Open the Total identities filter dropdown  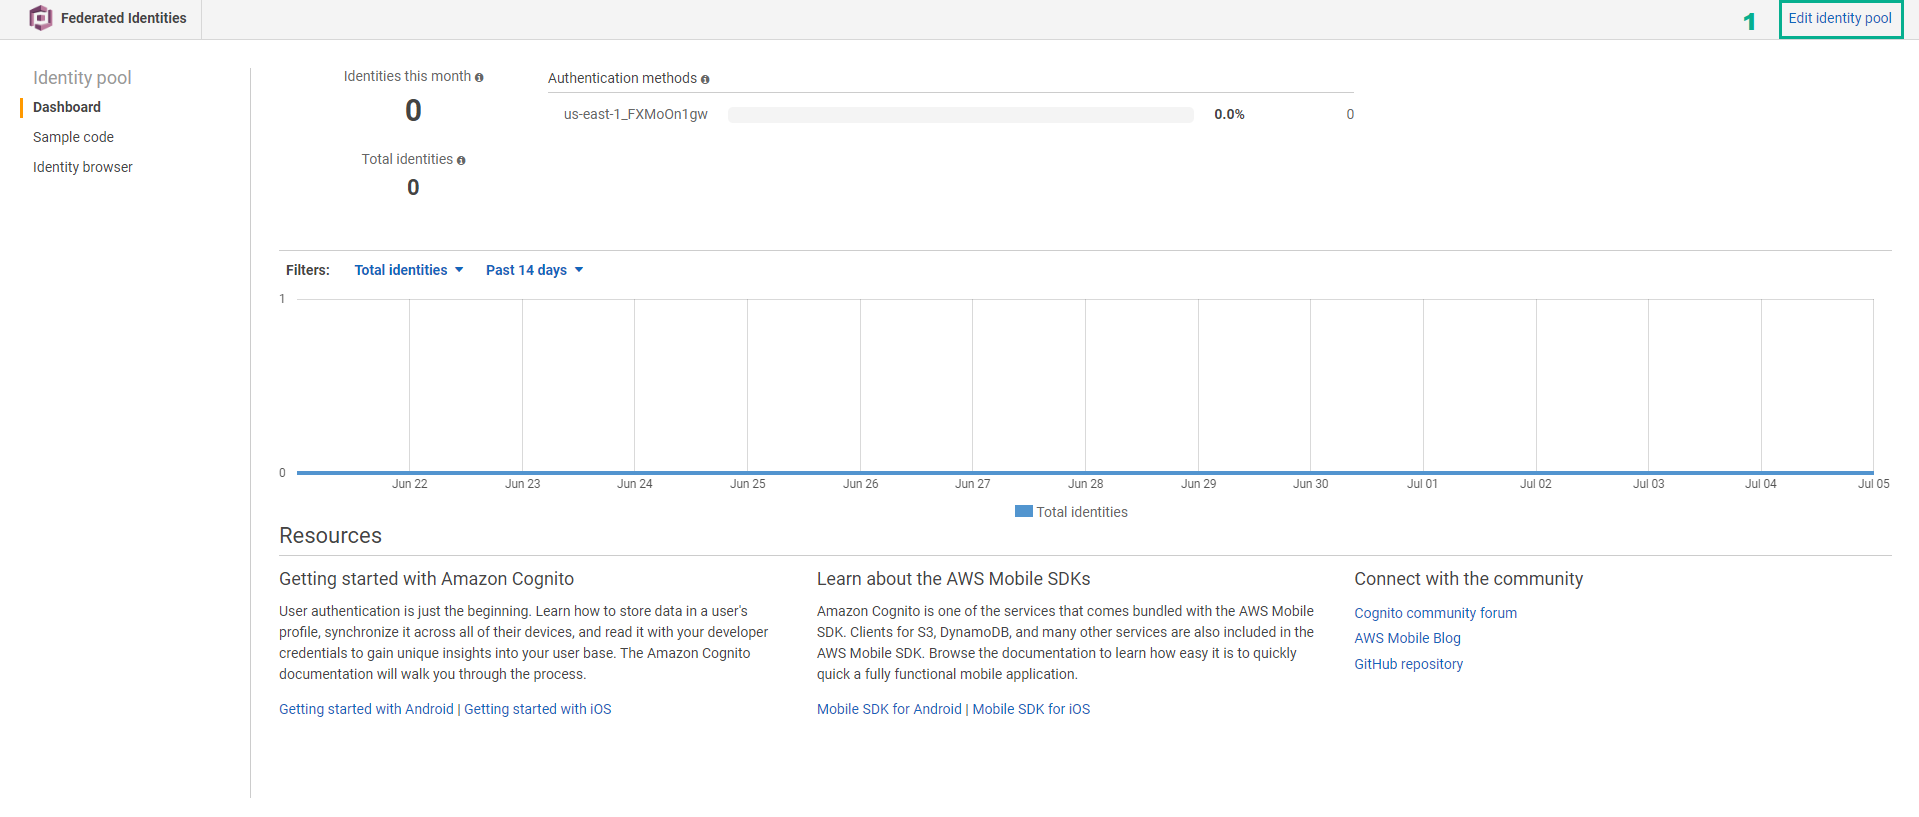(x=409, y=270)
